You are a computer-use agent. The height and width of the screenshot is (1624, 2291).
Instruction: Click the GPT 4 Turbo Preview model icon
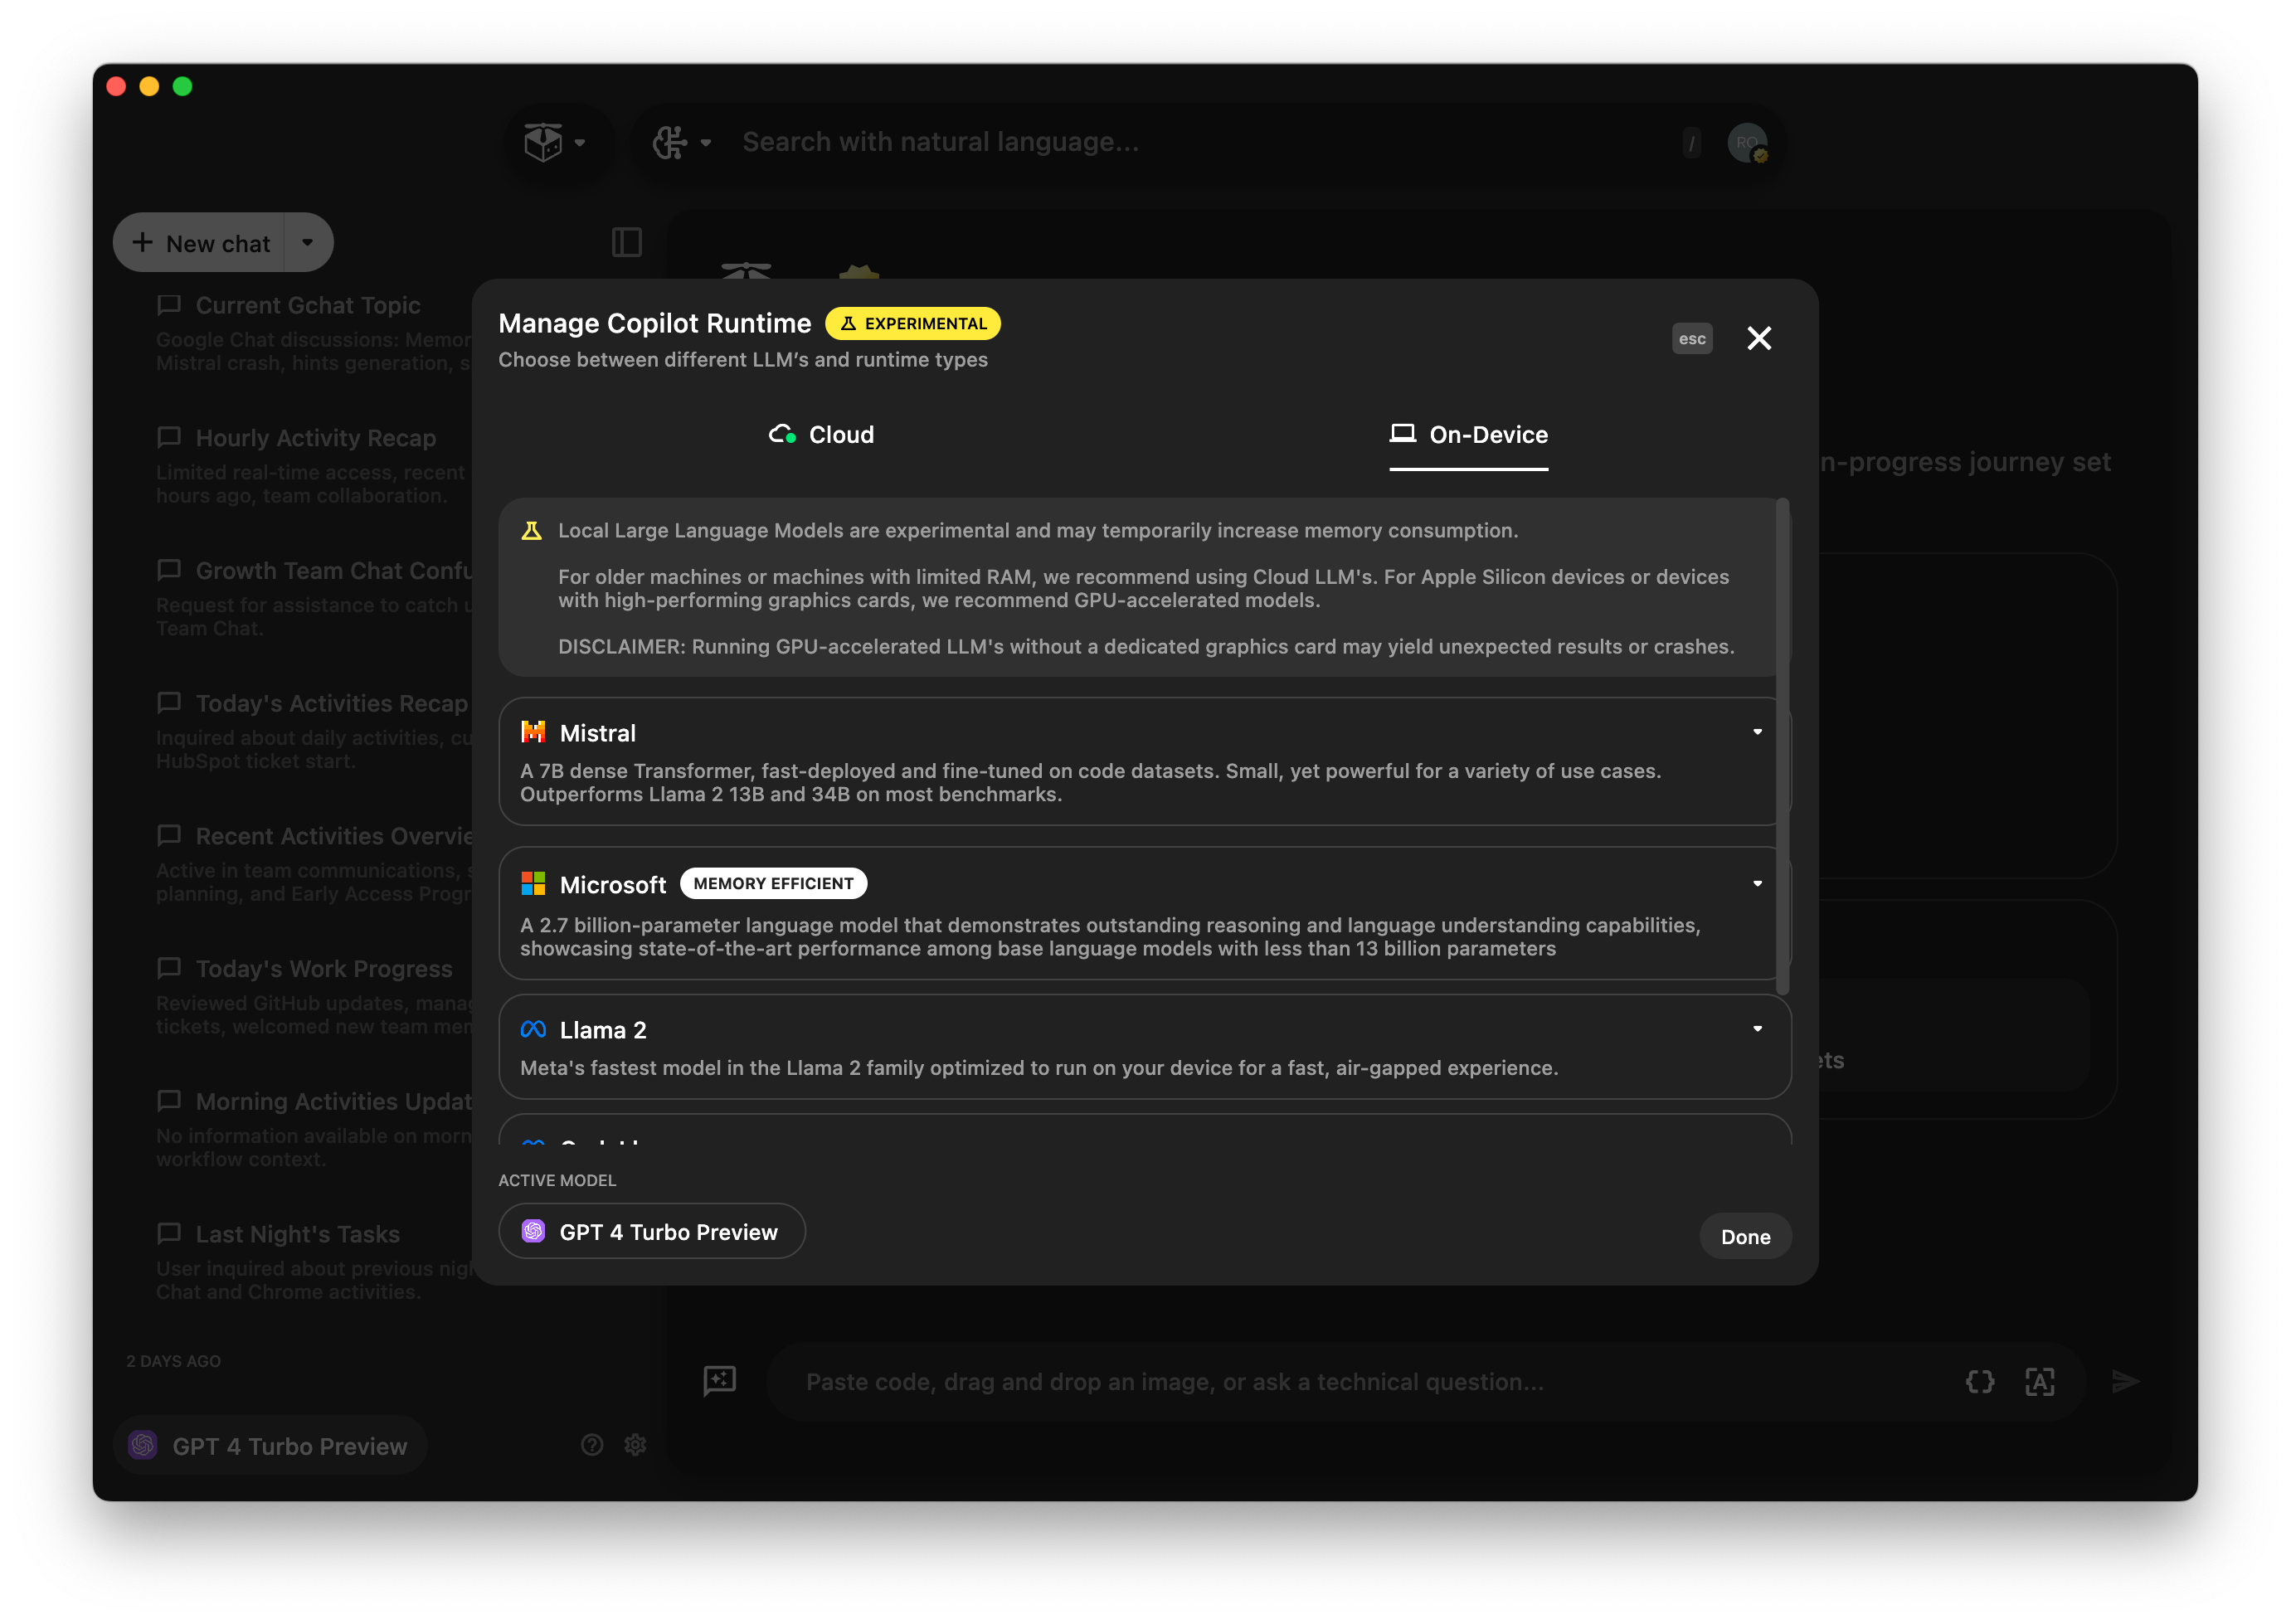(x=534, y=1230)
